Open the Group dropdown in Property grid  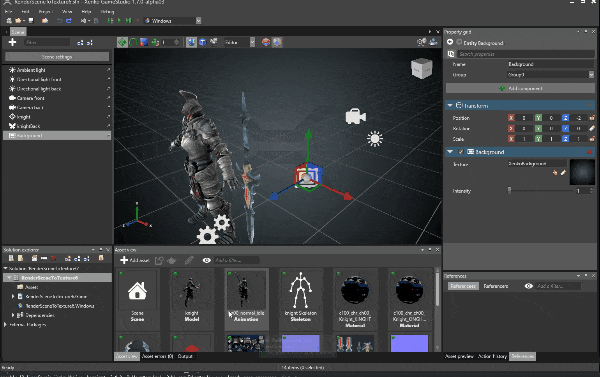point(591,75)
